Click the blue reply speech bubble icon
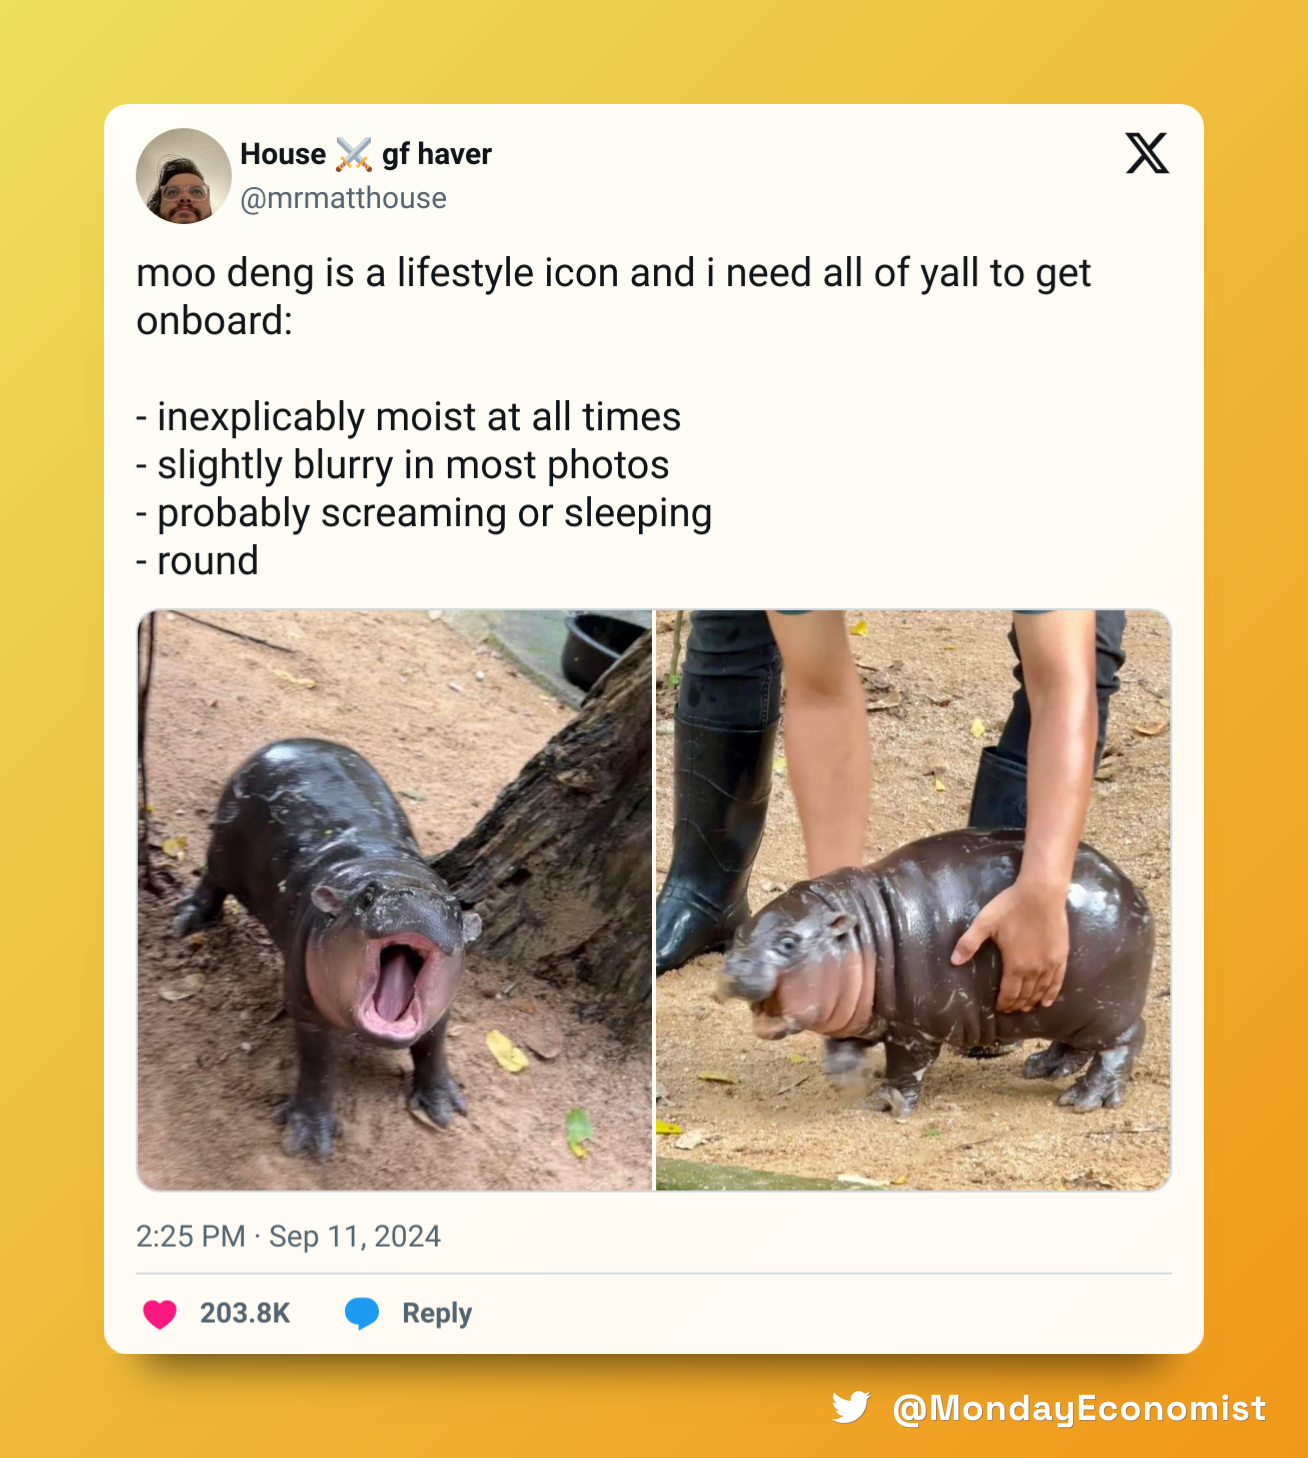 pos(362,1313)
